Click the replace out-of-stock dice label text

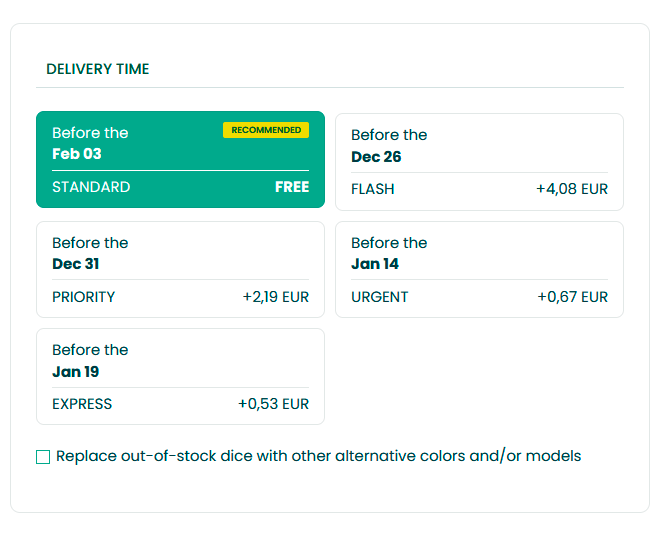318,456
